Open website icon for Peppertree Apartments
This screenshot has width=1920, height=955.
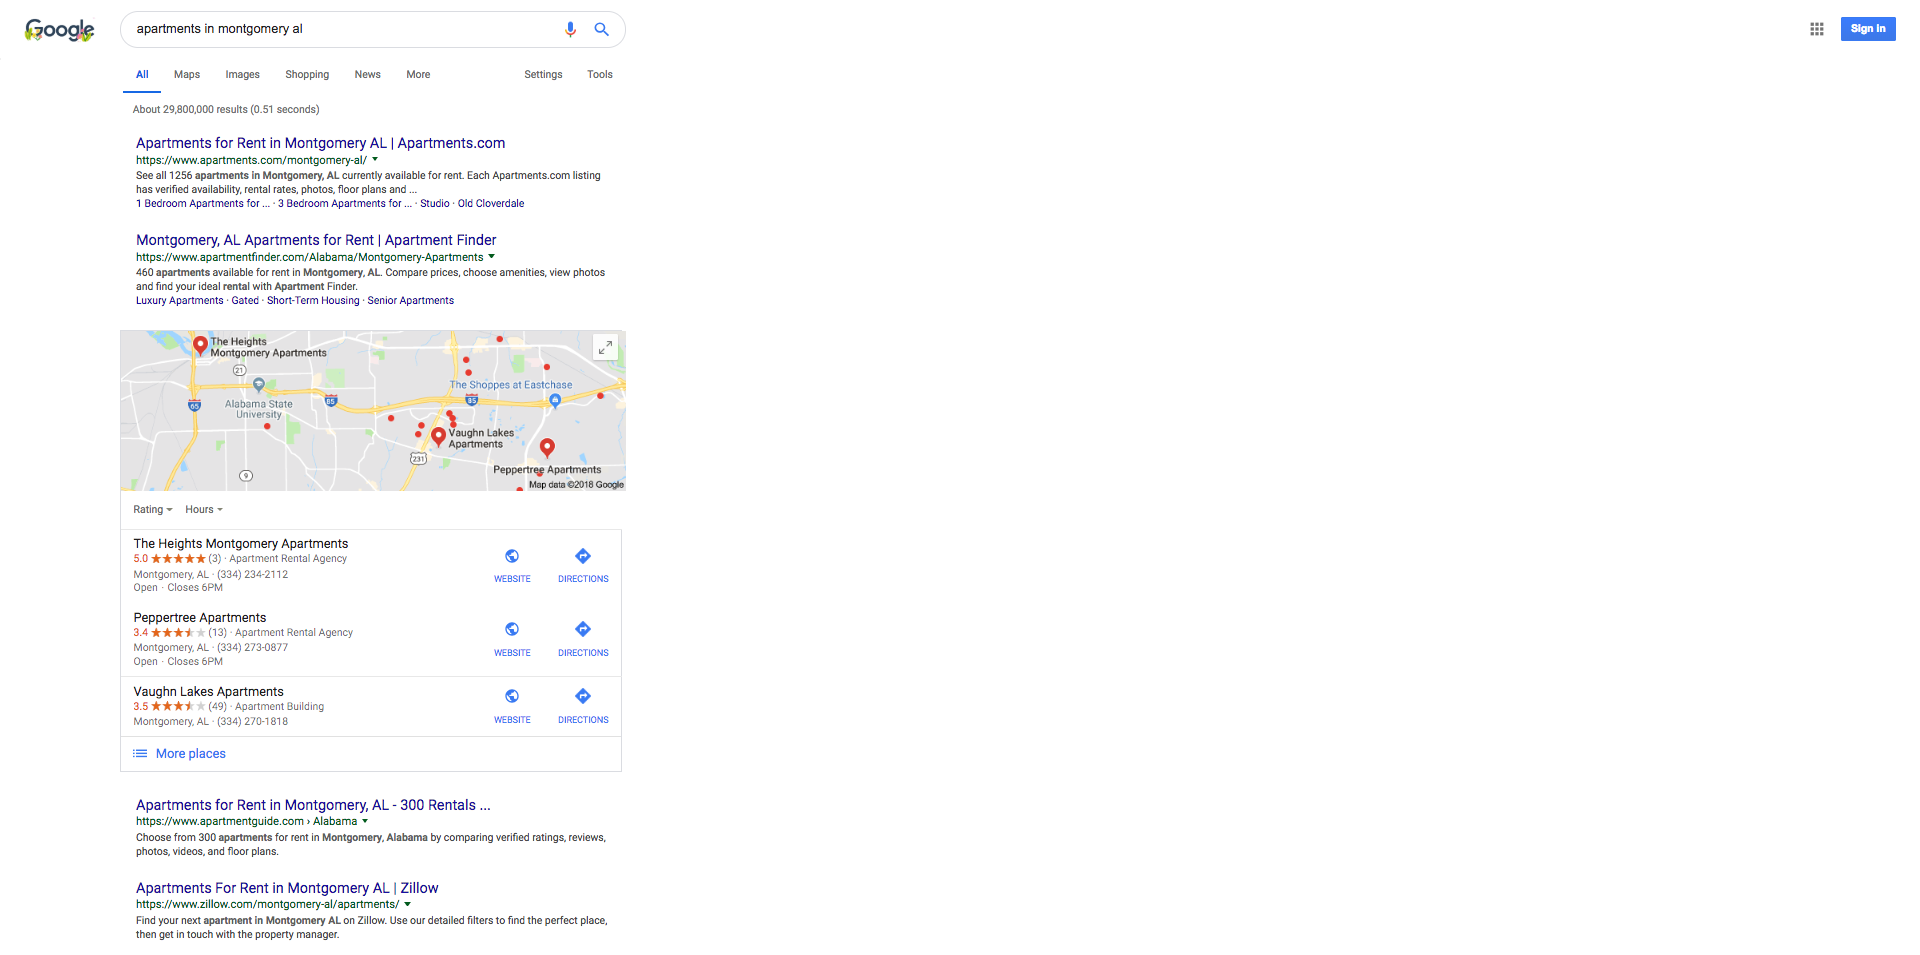(x=512, y=629)
